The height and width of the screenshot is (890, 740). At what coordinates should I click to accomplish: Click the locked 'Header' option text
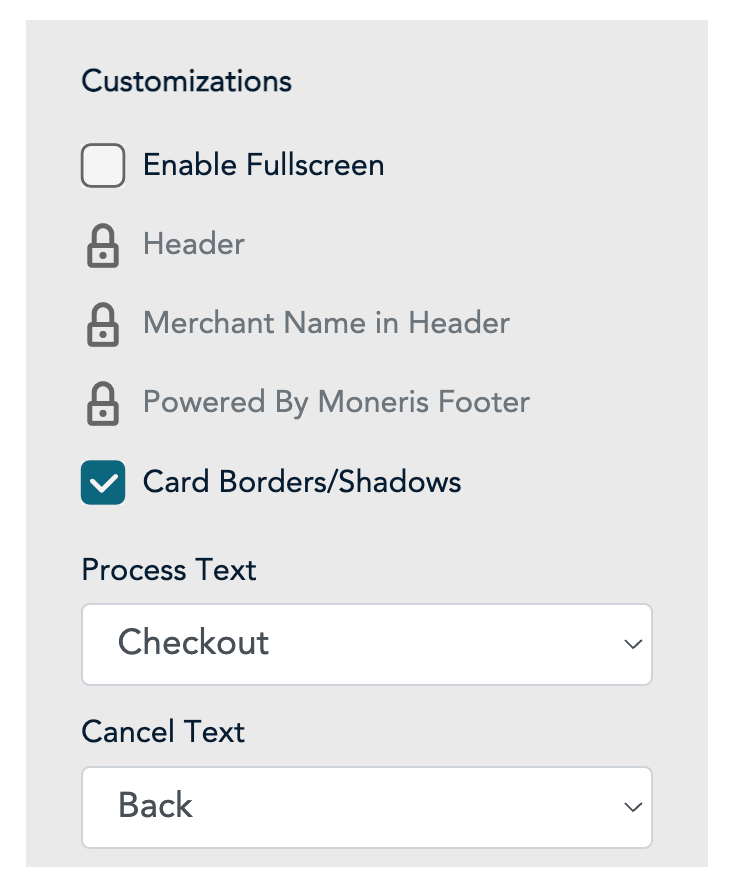194,244
